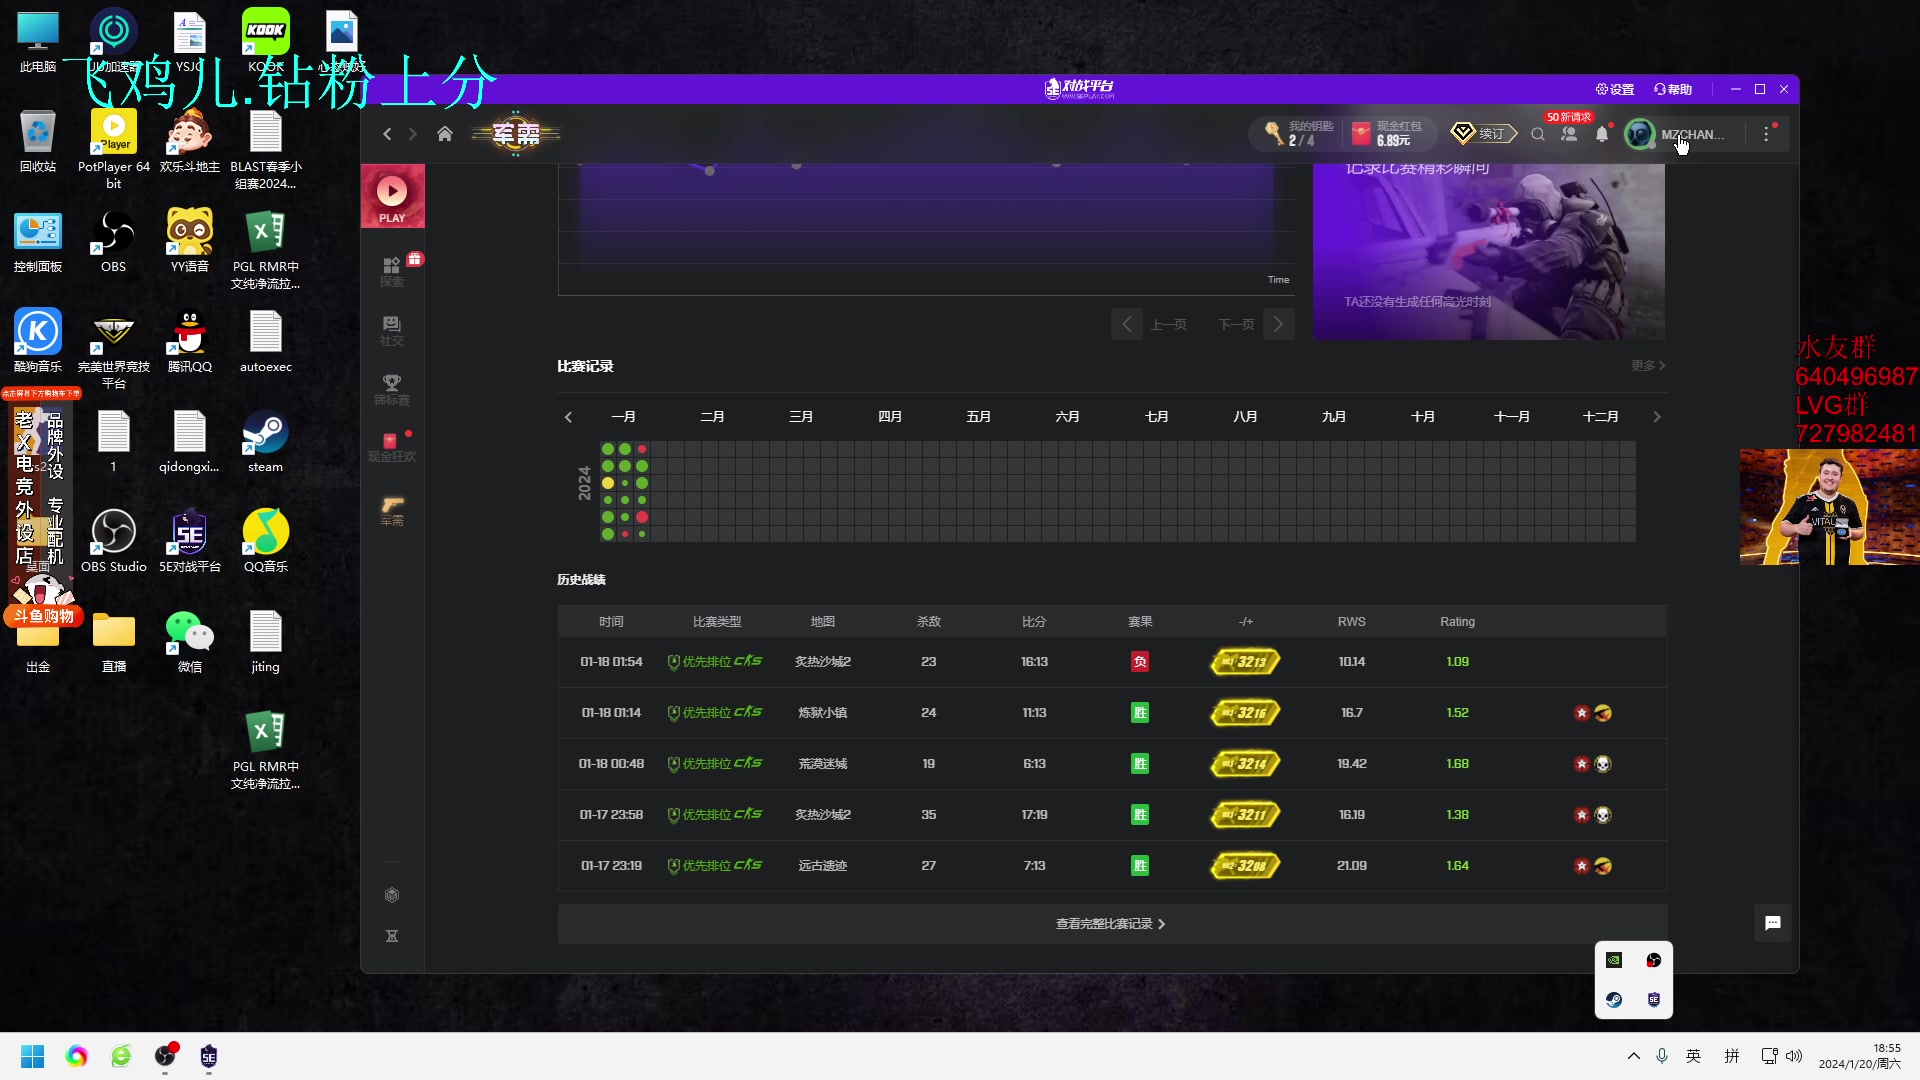This screenshot has width=1920, height=1080.
Task: Click the home icon in navigation bar
Action: click(x=445, y=134)
